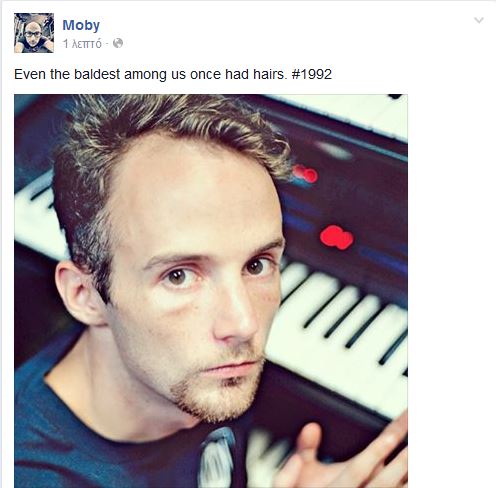Click the globe public audience icon
Screen dimensions: 496x488
pyautogui.click(x=118, y=43)
